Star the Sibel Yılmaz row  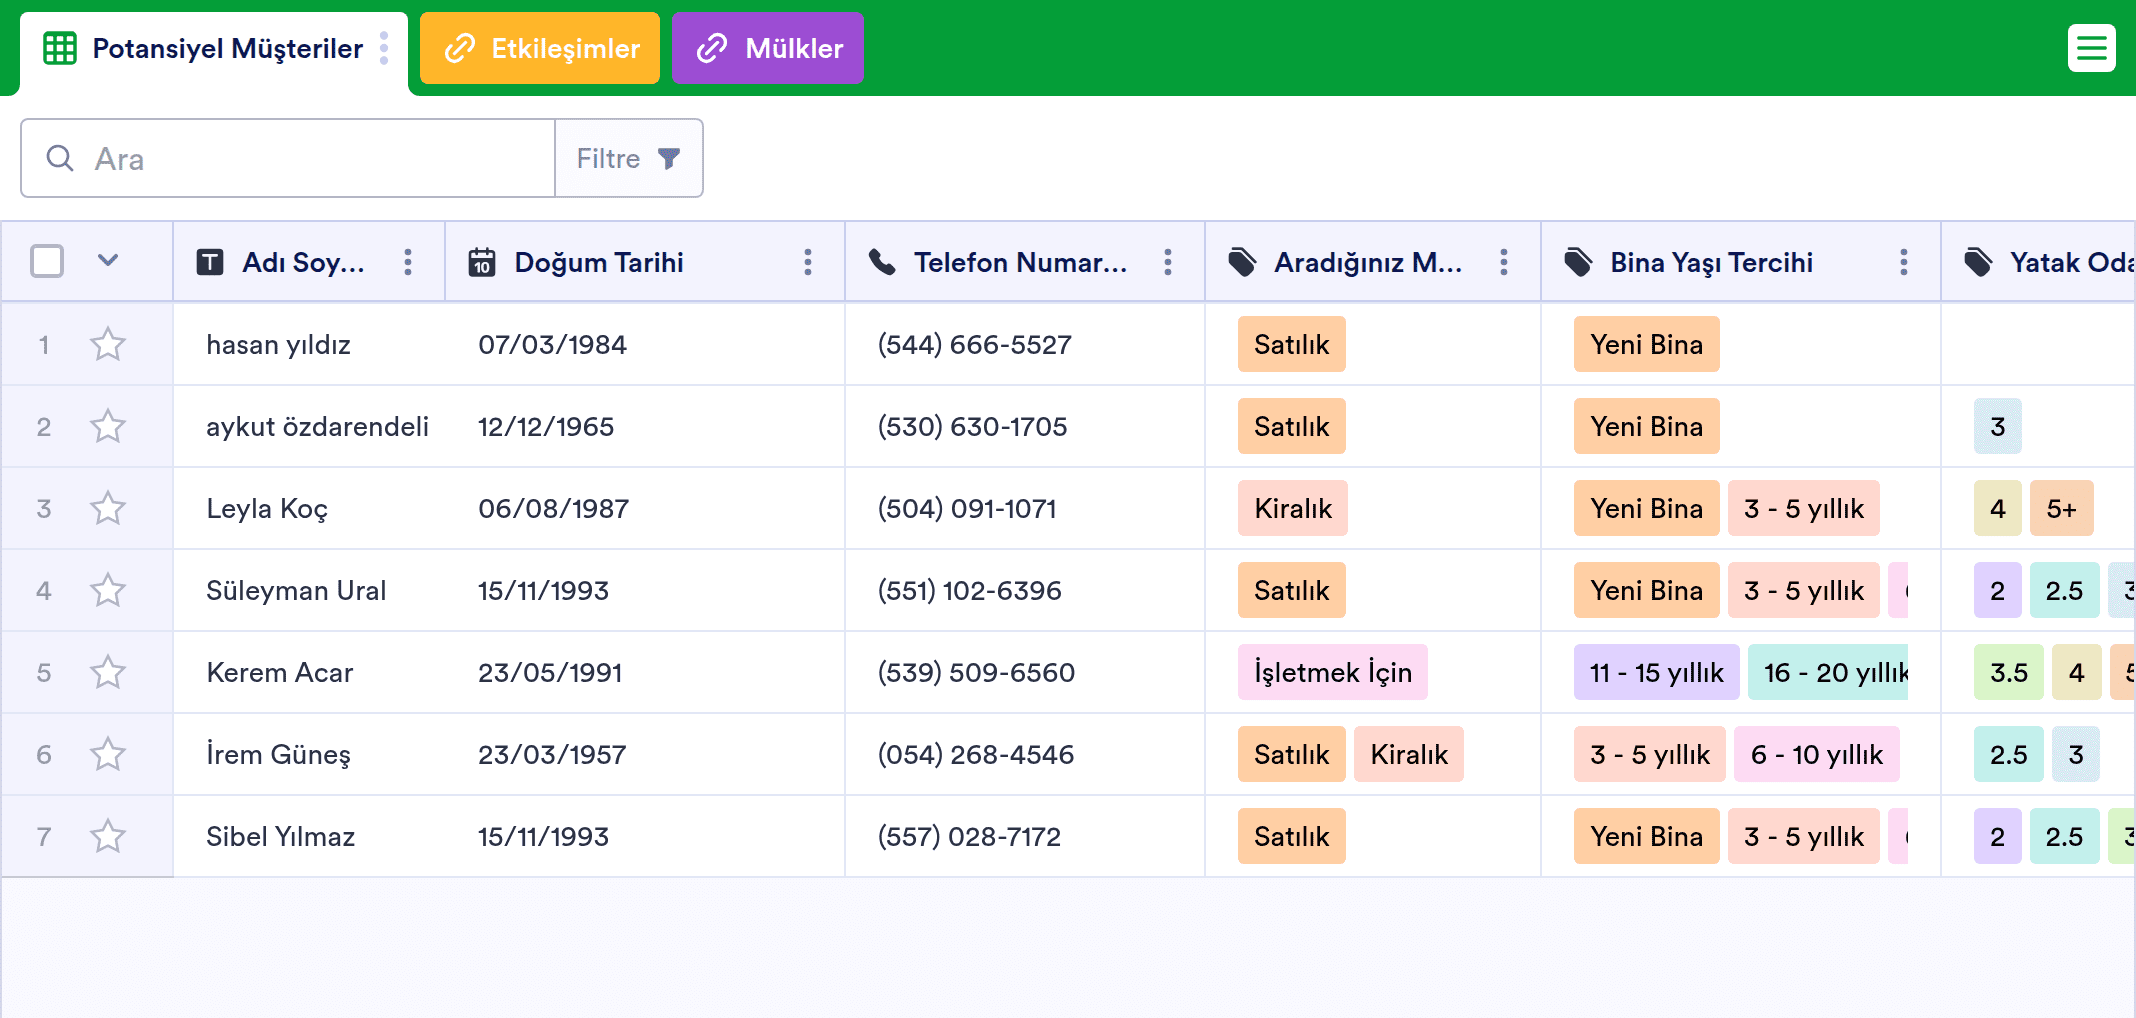click(x=108, y=836)
